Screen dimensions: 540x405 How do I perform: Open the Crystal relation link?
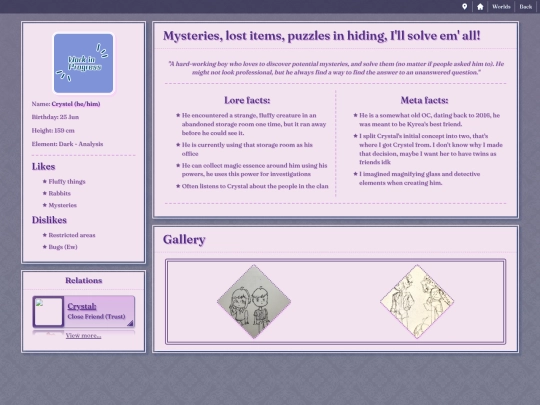pyautogui.click(x=82, y=306)
